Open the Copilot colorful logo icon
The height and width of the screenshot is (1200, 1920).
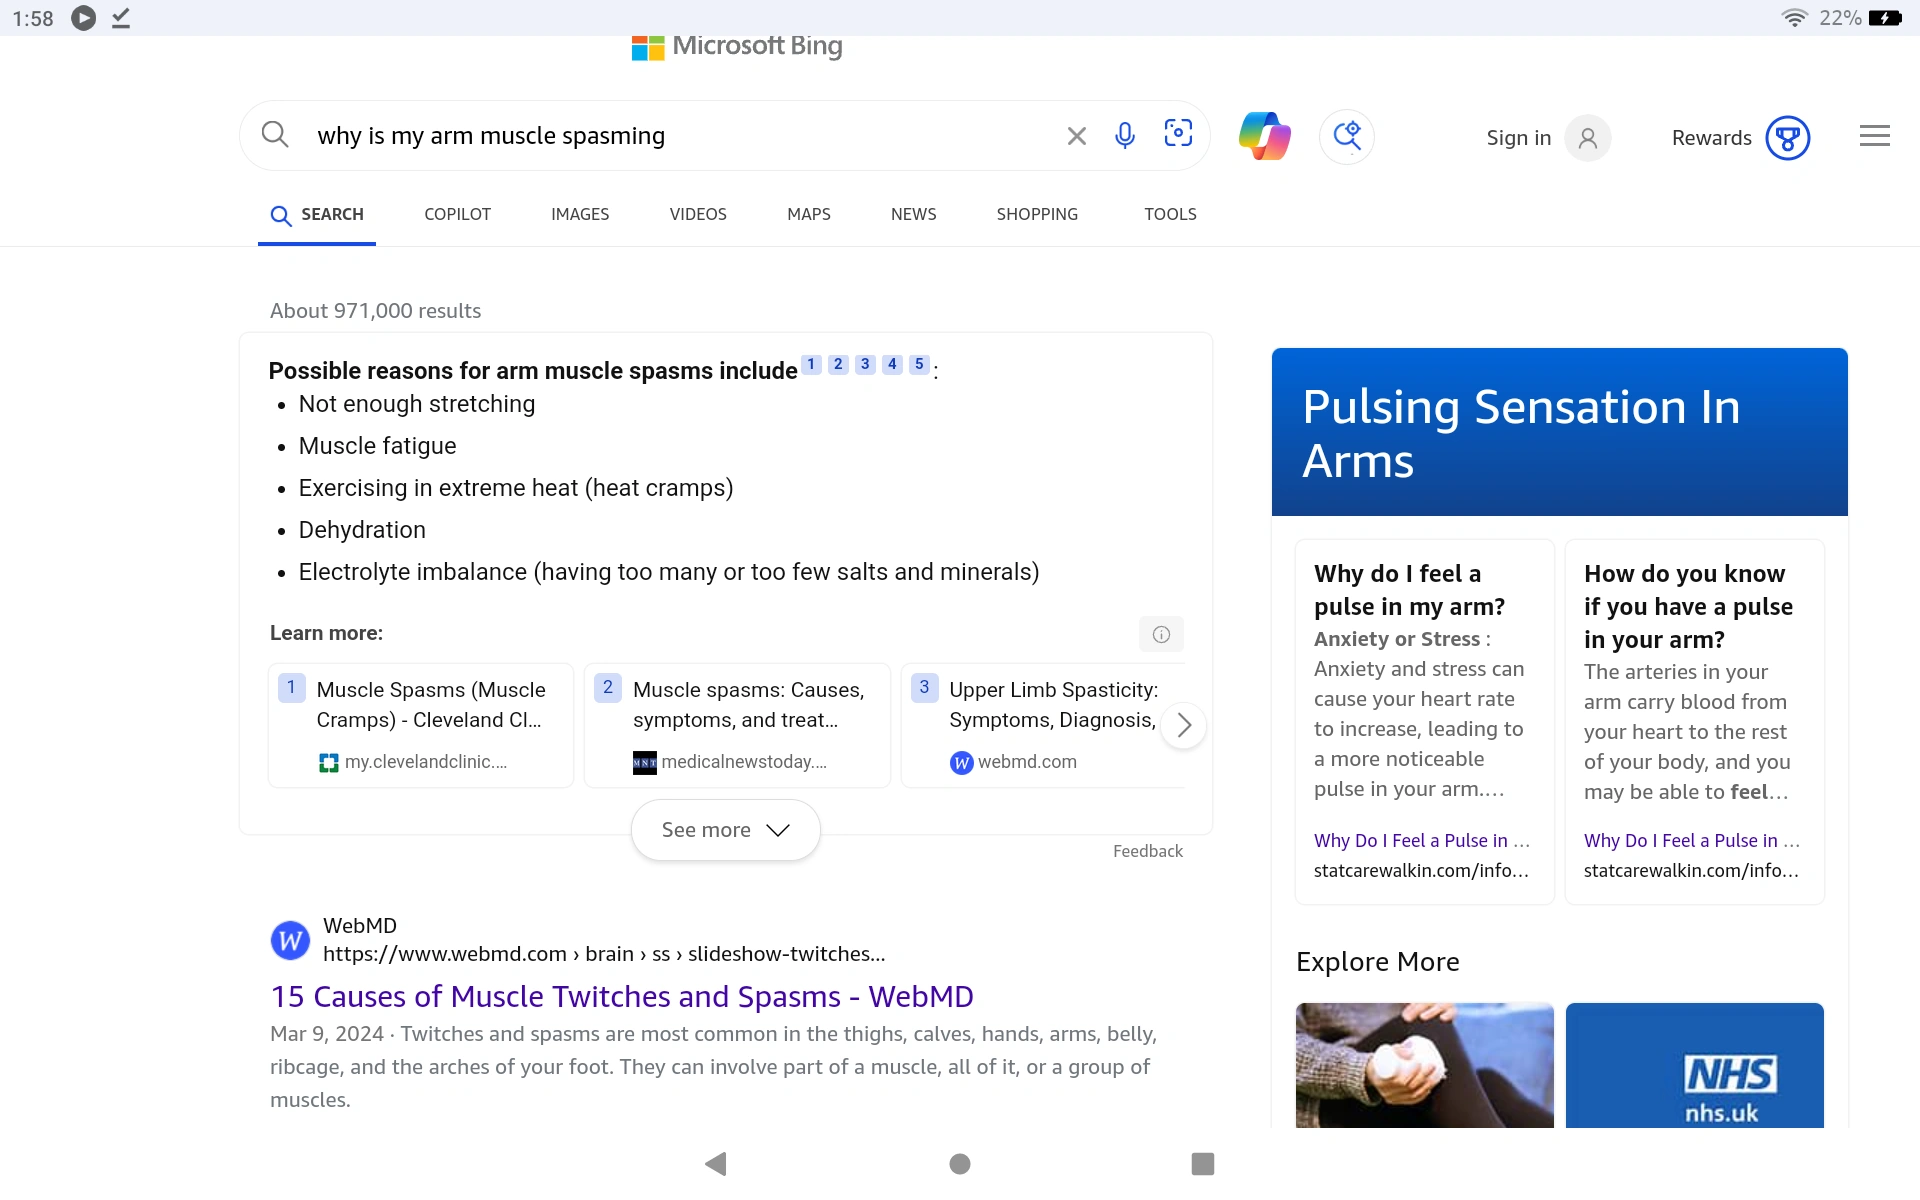pyautogui.click(x=1264, y=136)
